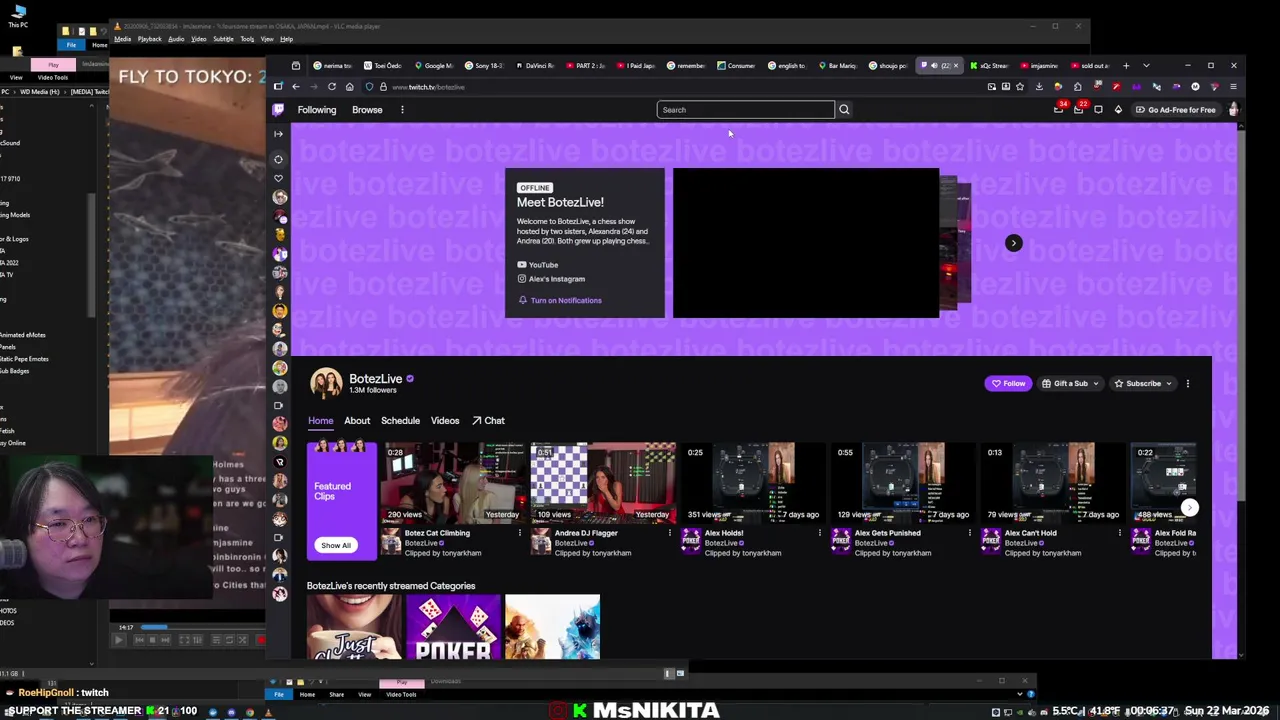Open the Chat popout link
Screen dimensions: 1280x720
point(488,421)
